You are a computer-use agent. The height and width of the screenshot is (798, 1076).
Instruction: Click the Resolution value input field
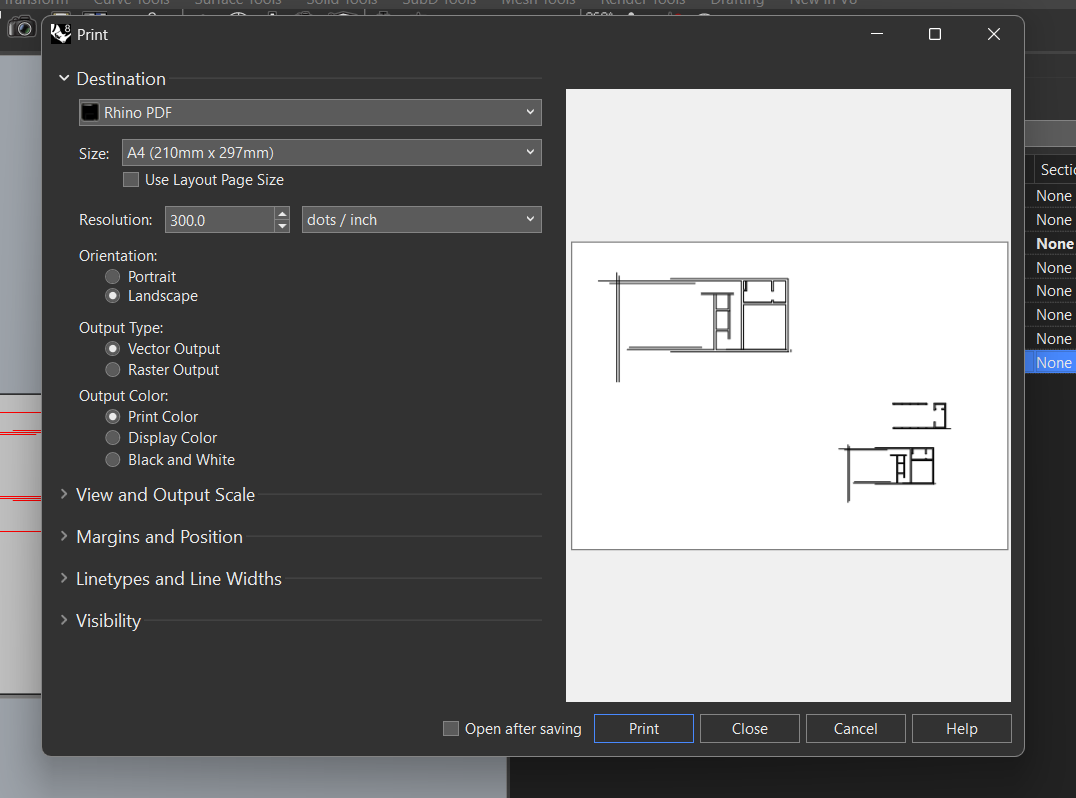[219, 220]
